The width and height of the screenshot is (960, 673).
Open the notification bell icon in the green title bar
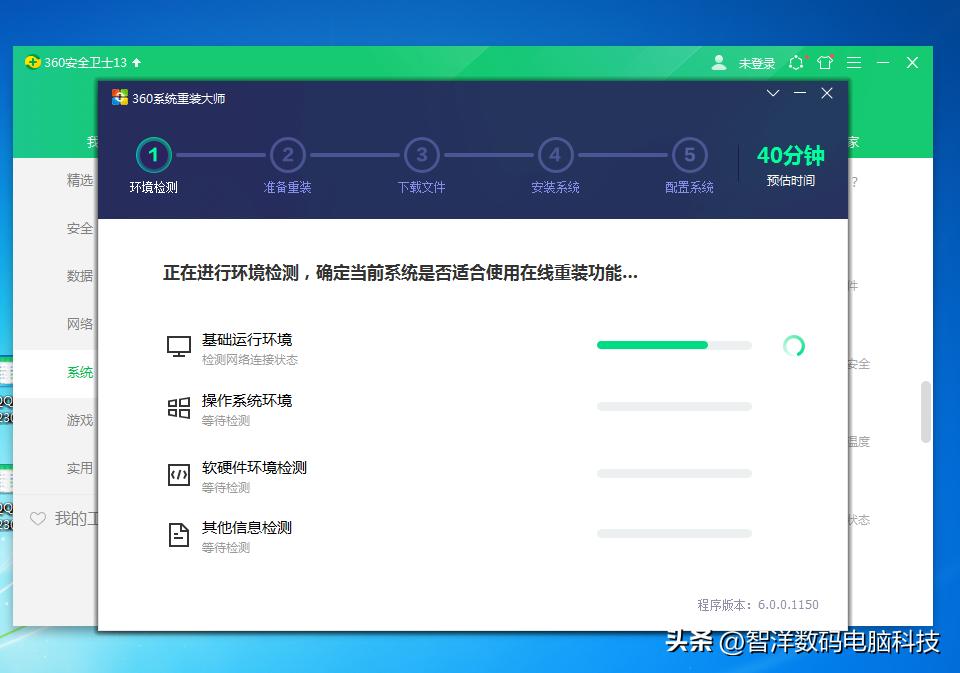pyautogui.click(x=795, y=62)
